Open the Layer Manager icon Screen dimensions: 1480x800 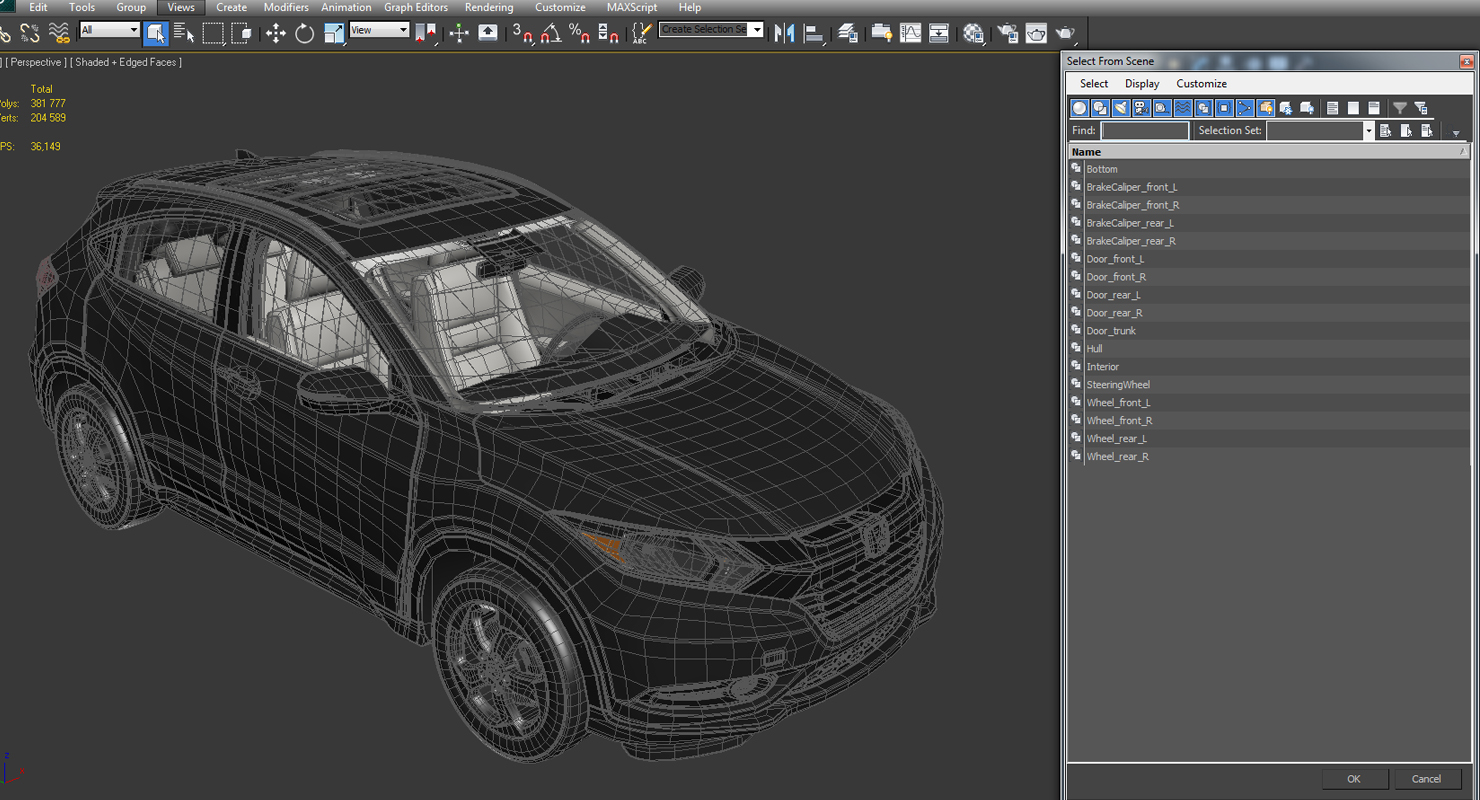pyautogui.click(x=847, y=33)
